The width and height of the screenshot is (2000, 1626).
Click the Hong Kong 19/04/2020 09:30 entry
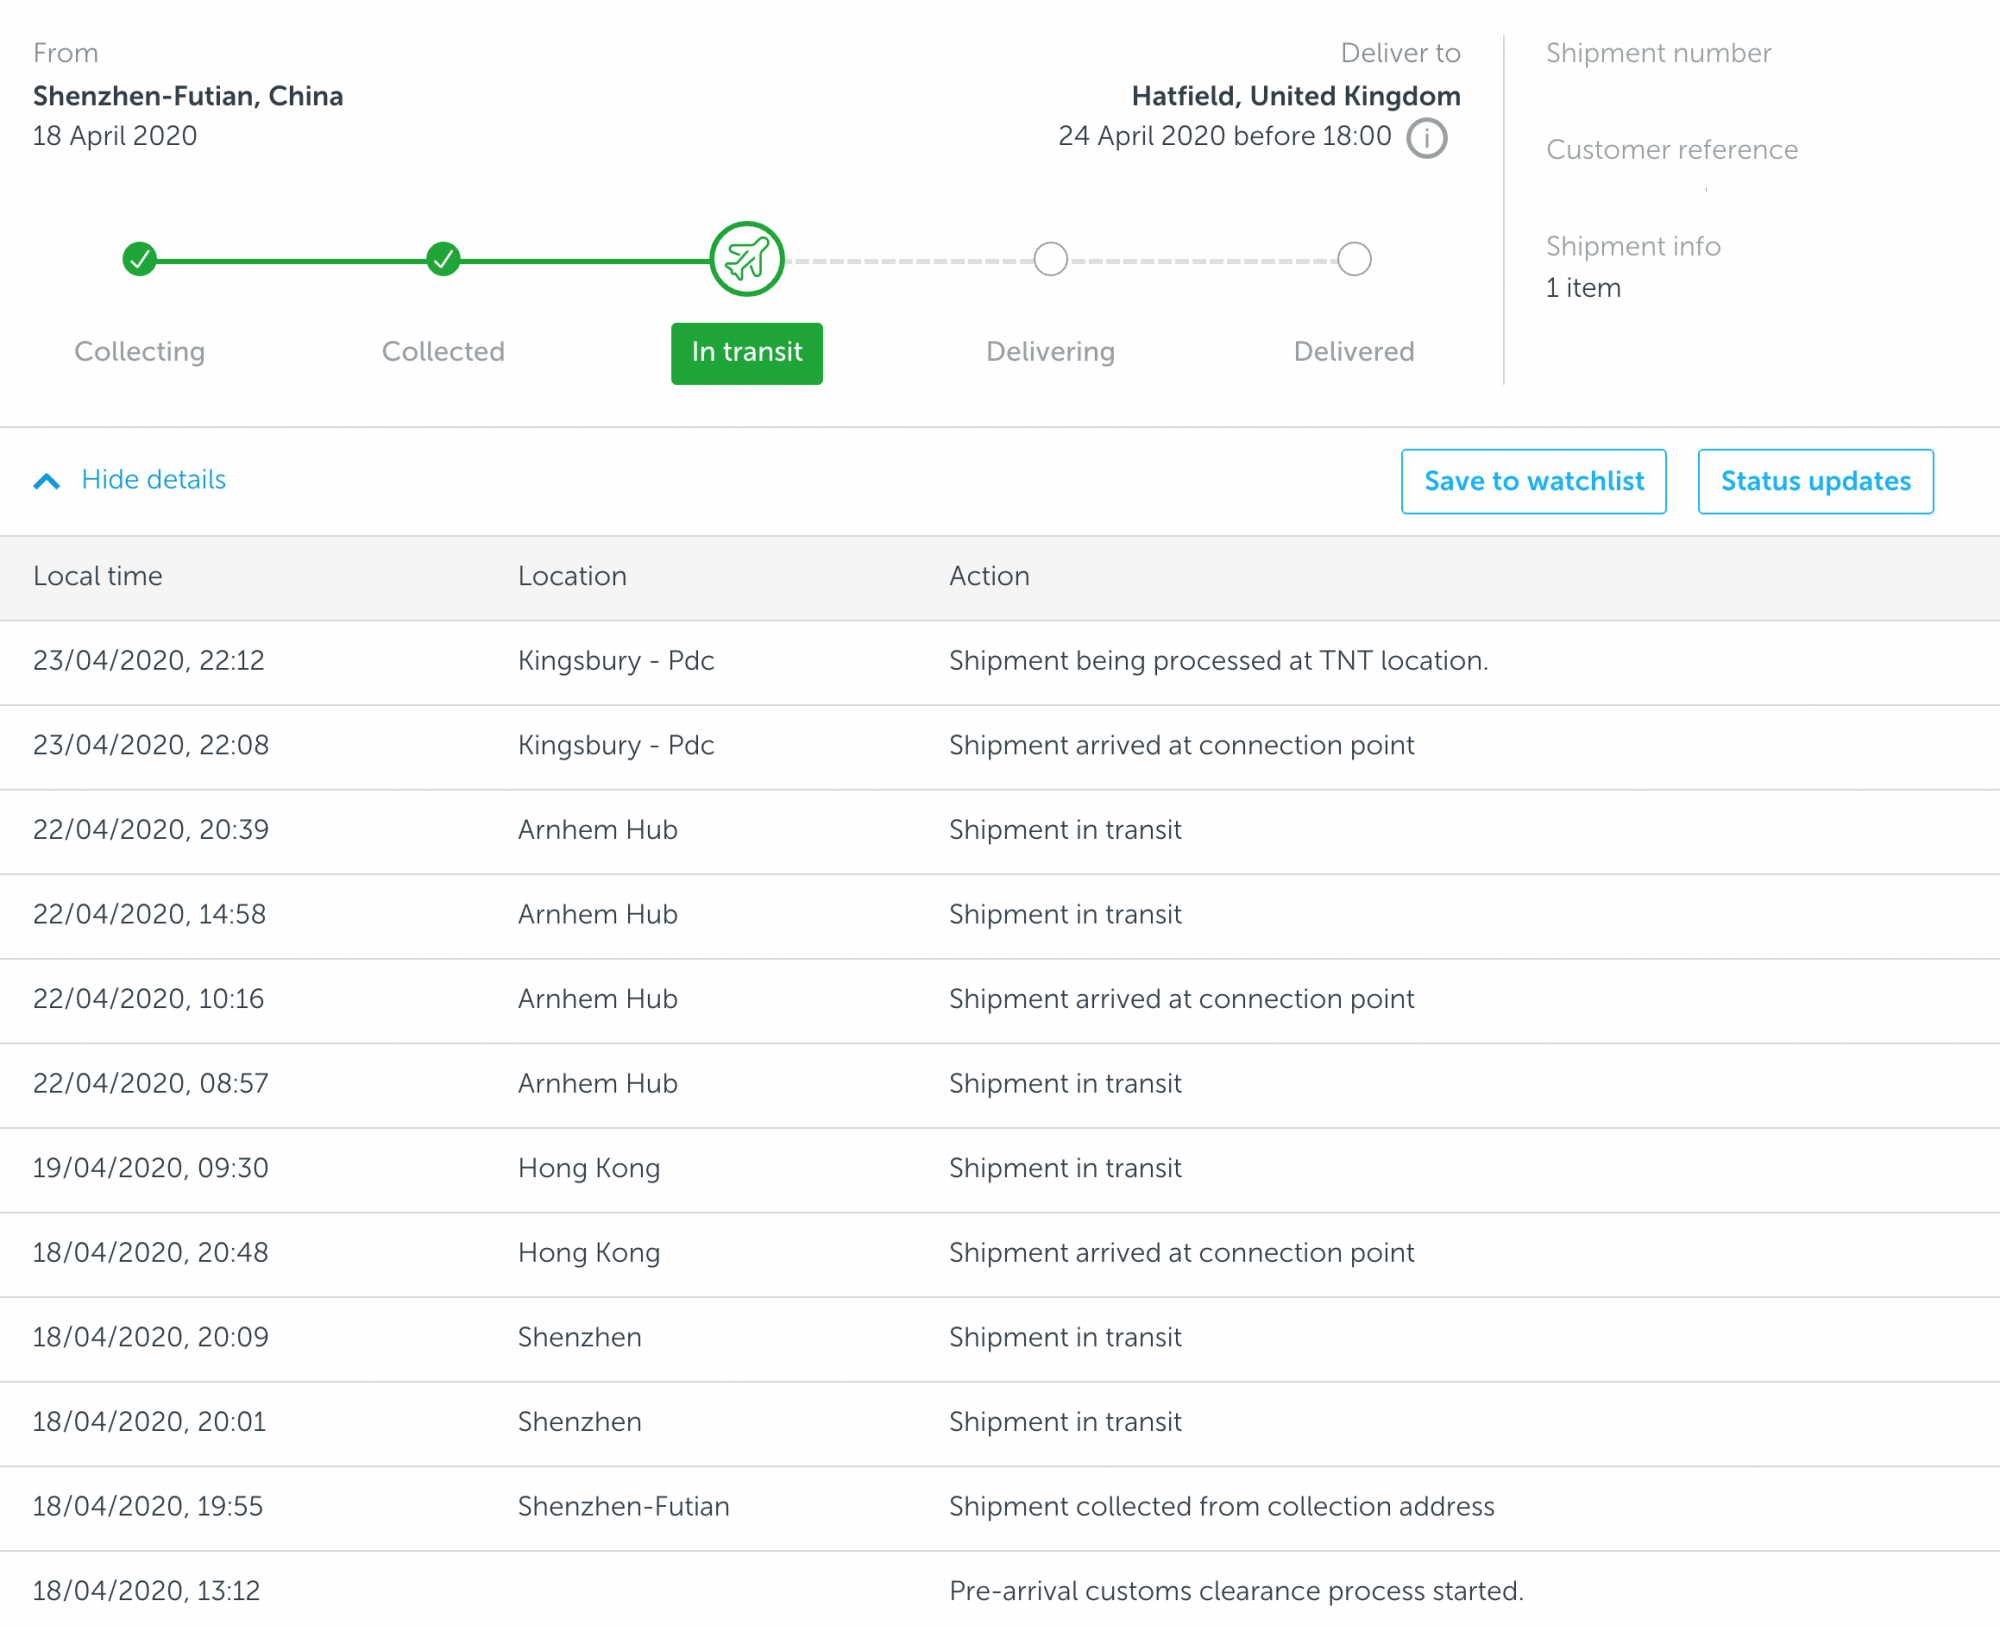pyautogui.click(x=589, y=1168)
